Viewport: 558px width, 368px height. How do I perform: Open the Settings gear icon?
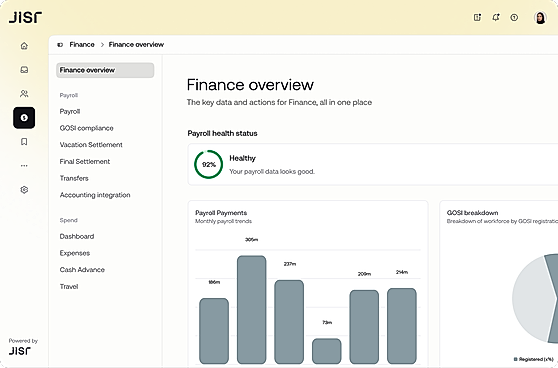pos(24,189)
